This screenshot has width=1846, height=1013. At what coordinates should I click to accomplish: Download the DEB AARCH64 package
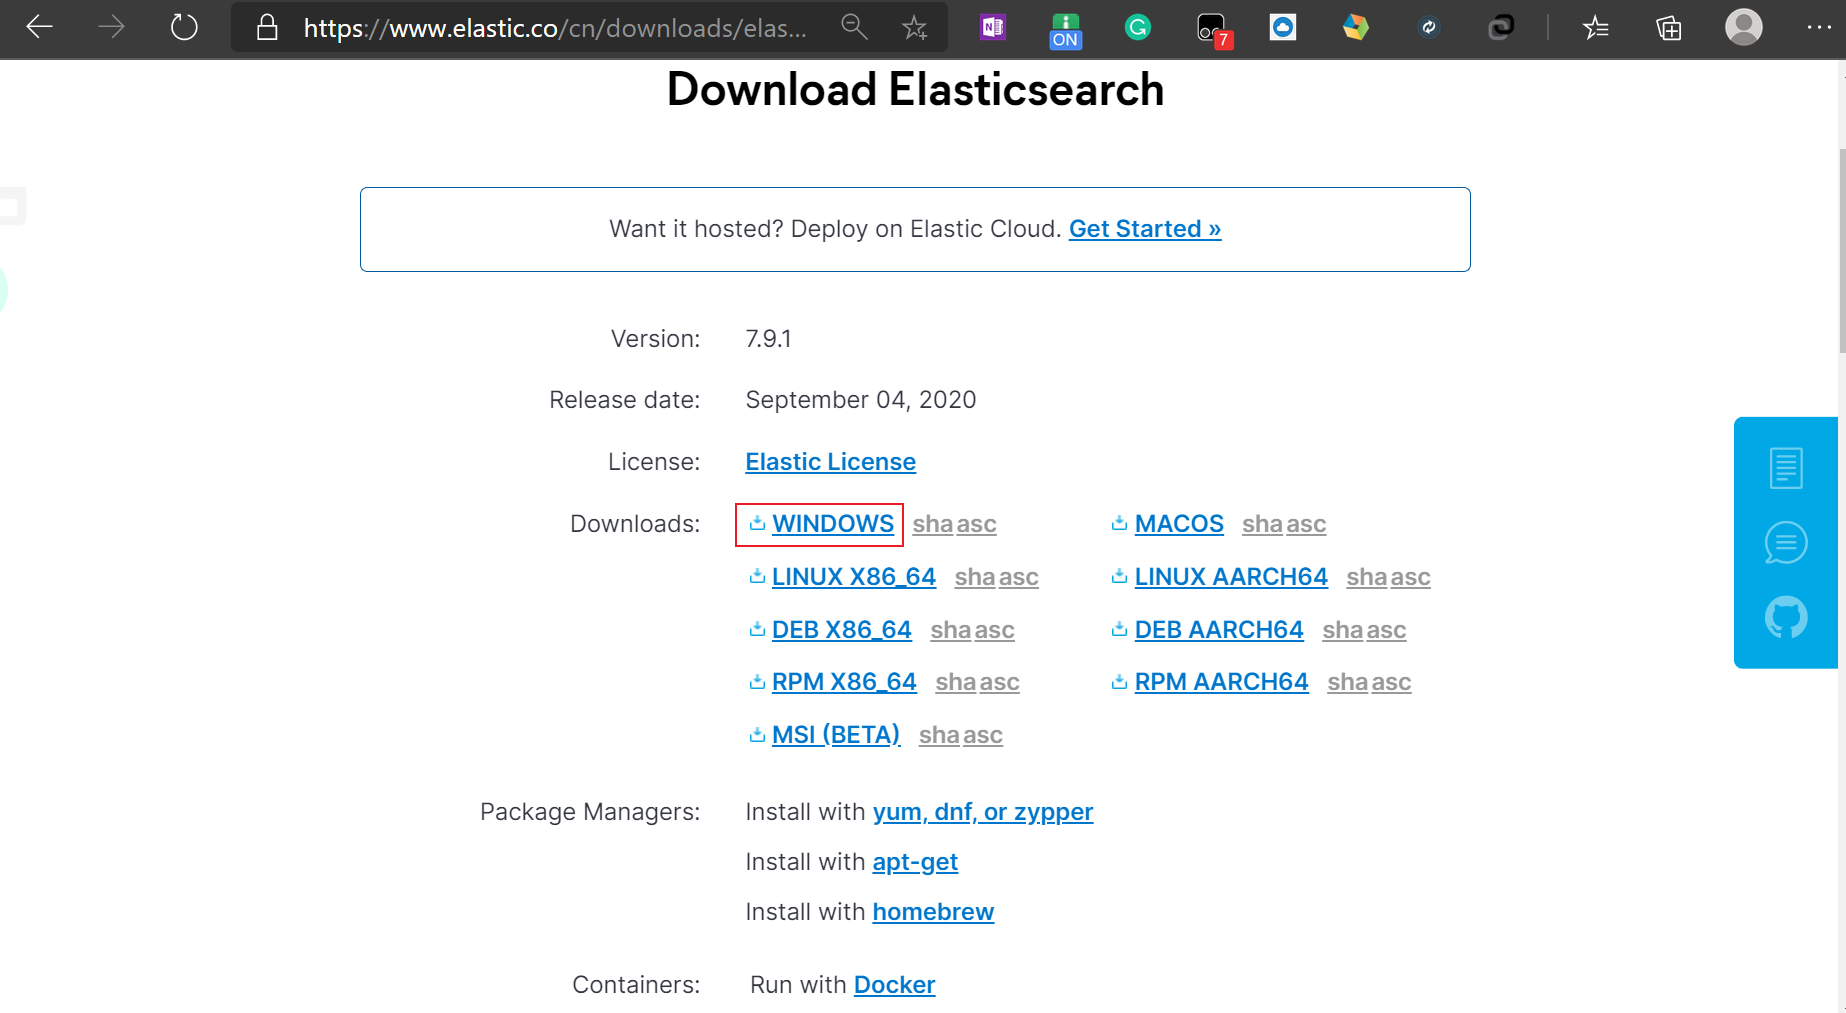point(1219,630)
